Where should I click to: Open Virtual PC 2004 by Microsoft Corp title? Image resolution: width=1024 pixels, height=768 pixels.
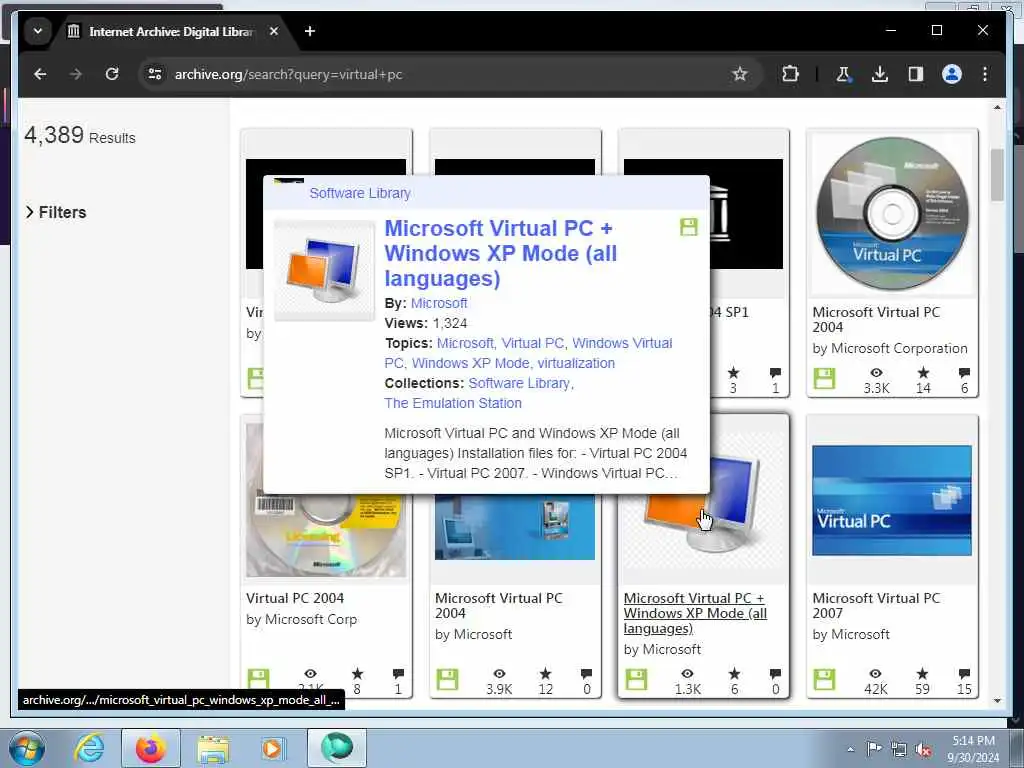click(295, 598)
